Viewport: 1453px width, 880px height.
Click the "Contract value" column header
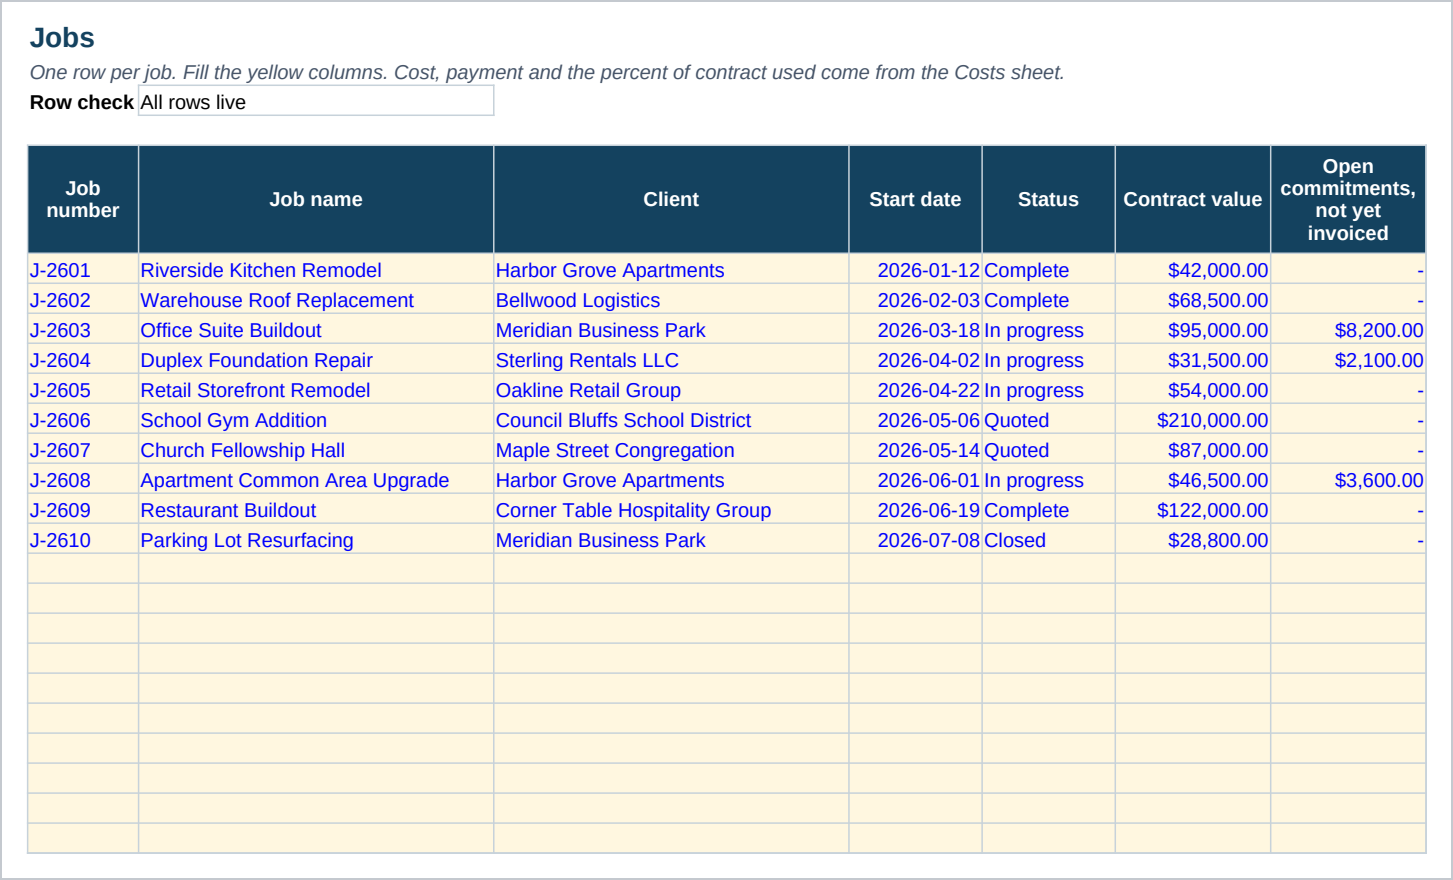coord(1193,199)
